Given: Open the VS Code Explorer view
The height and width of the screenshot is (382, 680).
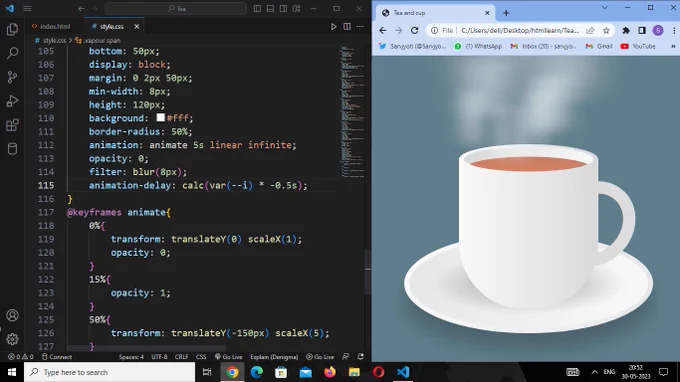Looking at the screenshot, I should (x=12, y=29).
